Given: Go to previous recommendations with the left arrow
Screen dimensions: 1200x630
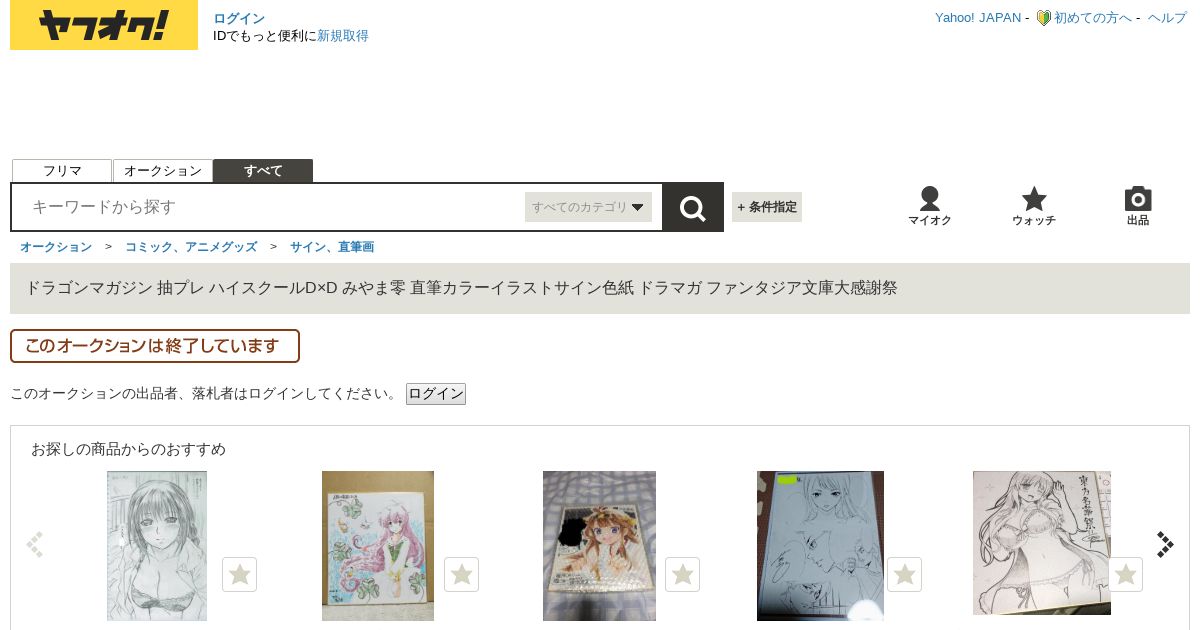Looking at the screenshot, I should [x=35, y=544].
